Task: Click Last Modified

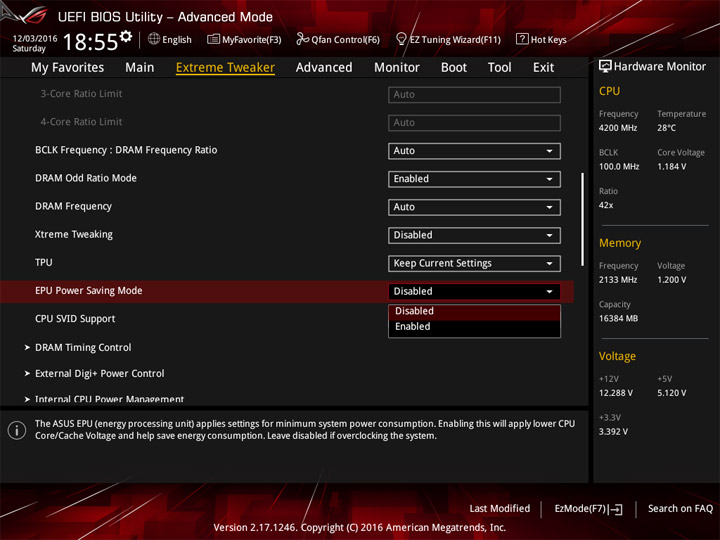Action: point(500,509)
